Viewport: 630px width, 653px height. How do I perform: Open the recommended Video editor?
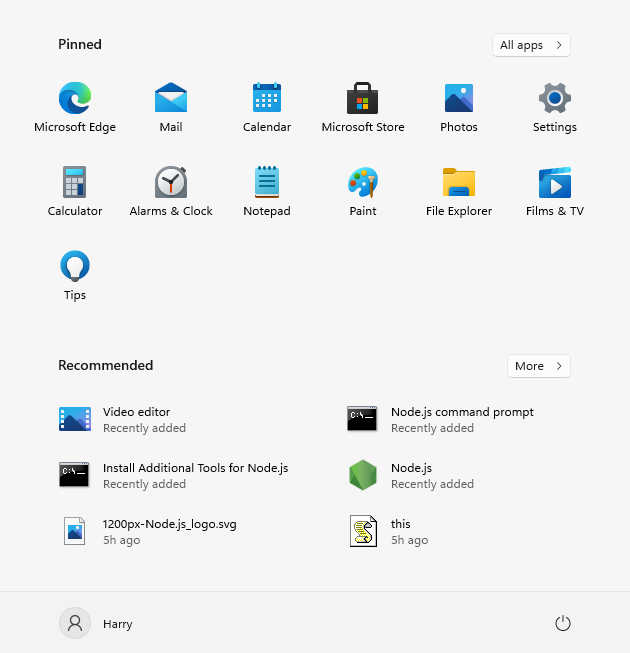(136, 419)
